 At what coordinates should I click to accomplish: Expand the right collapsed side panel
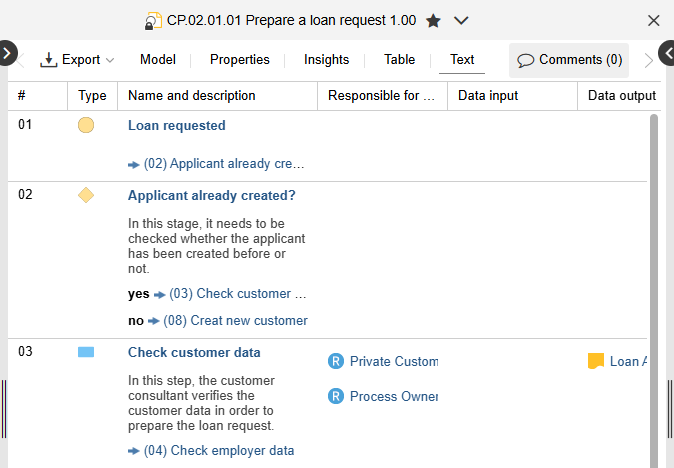click(x=667, y=54)
